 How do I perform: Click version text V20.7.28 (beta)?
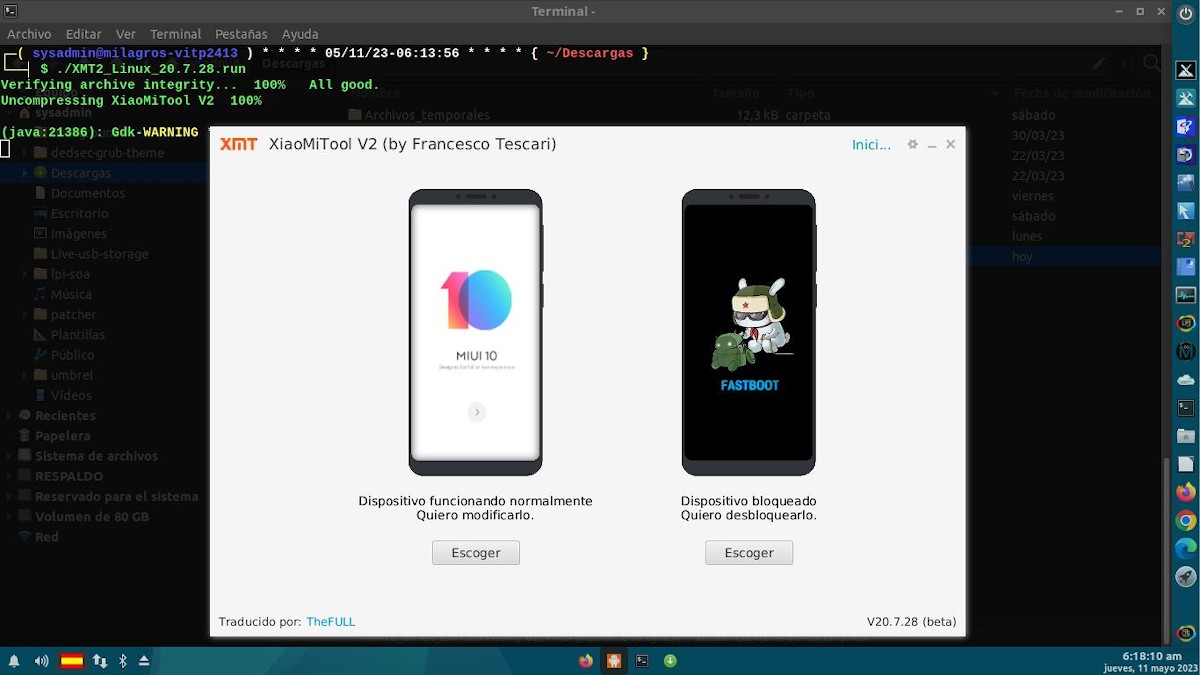coord(912,622)
